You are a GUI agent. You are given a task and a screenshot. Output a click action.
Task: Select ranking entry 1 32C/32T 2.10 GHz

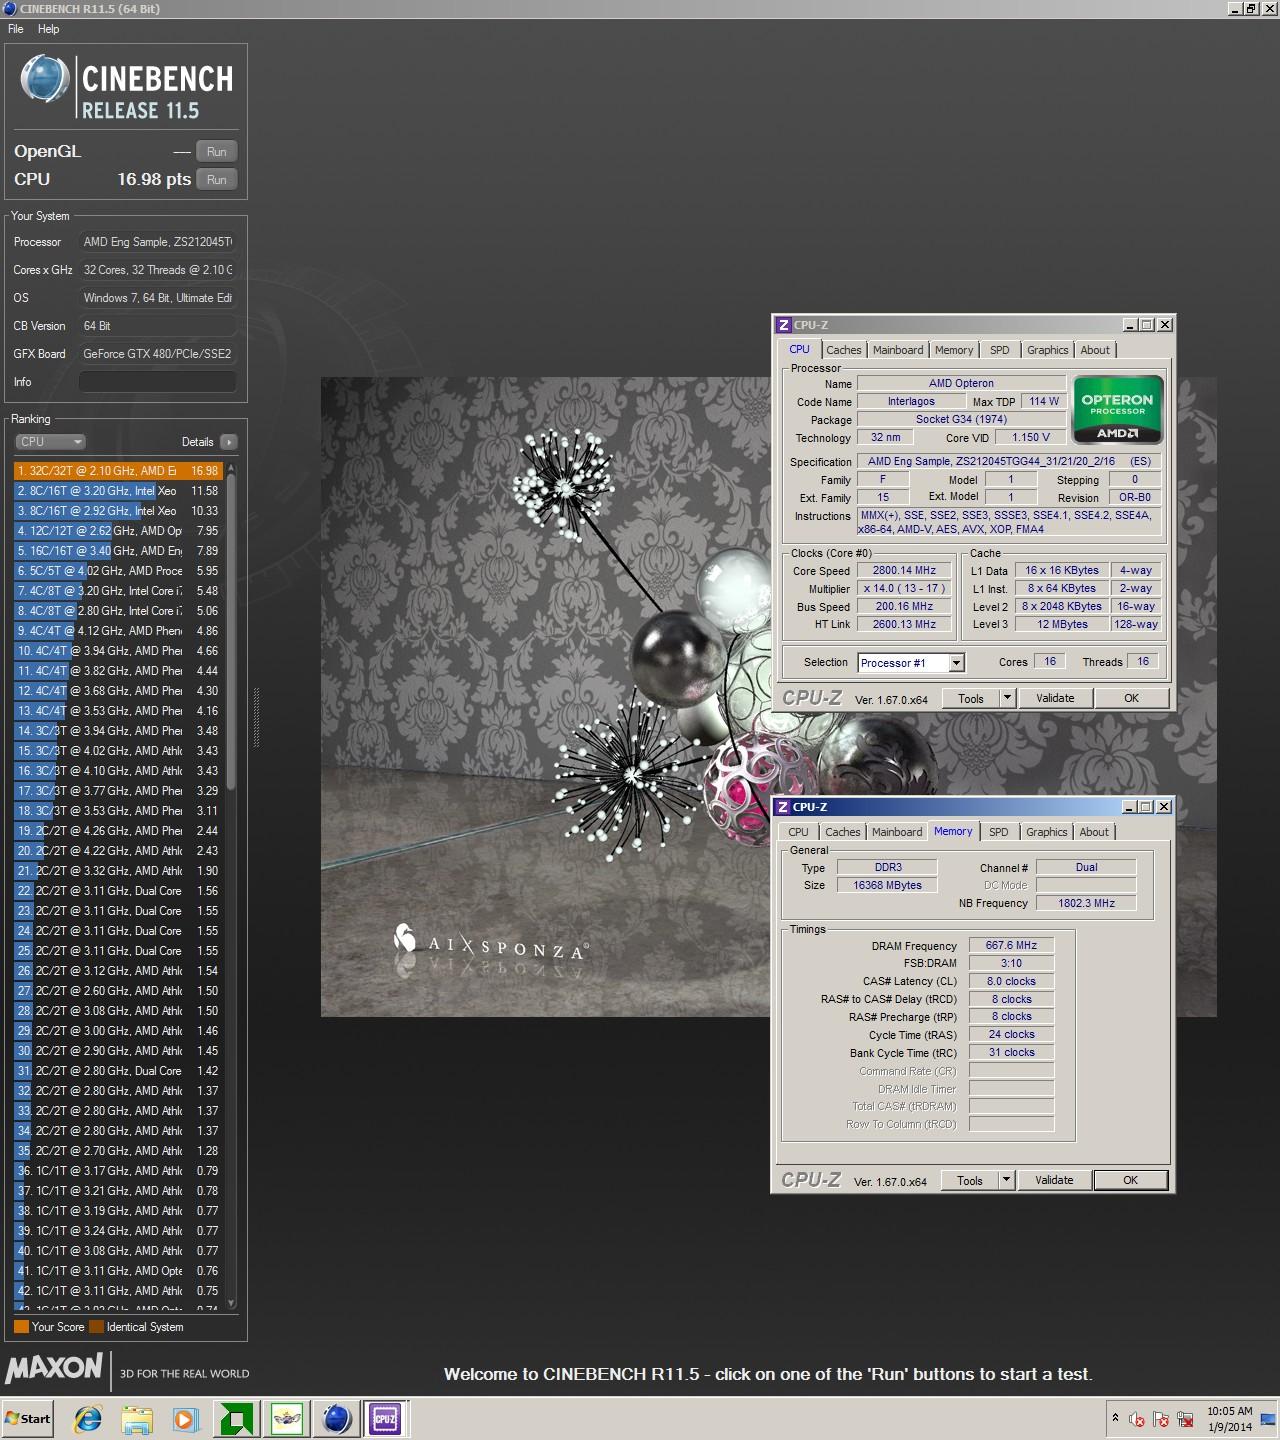pyautogui.click(x=117, y=471)
